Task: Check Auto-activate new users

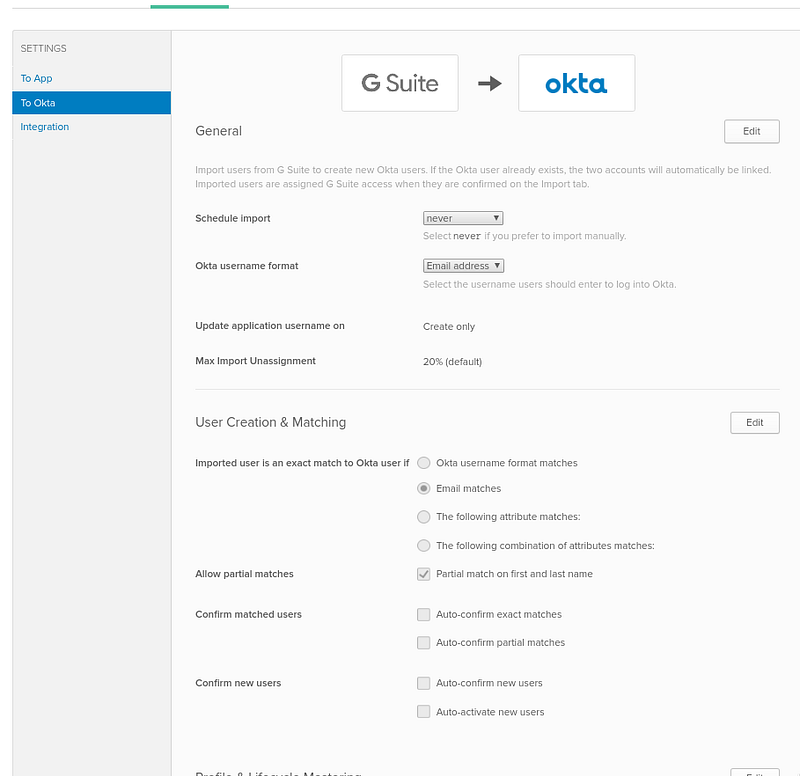Action: pos(423,712)
